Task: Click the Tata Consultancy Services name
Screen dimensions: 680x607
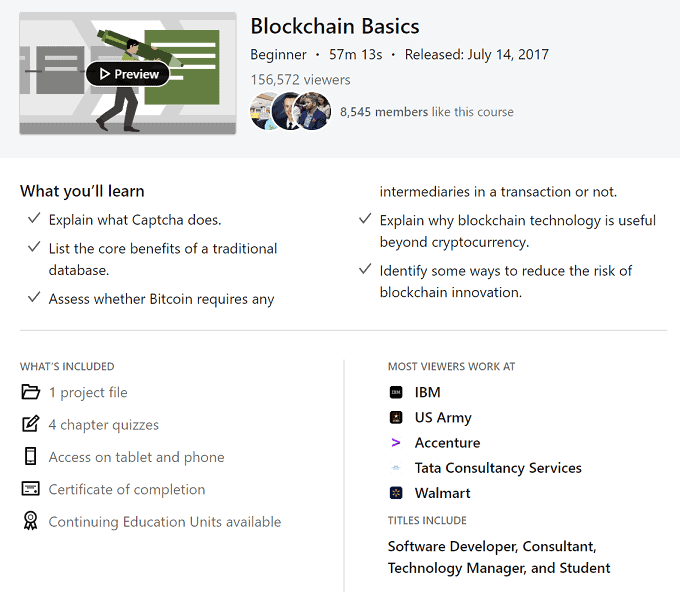Action: point(498,468)
